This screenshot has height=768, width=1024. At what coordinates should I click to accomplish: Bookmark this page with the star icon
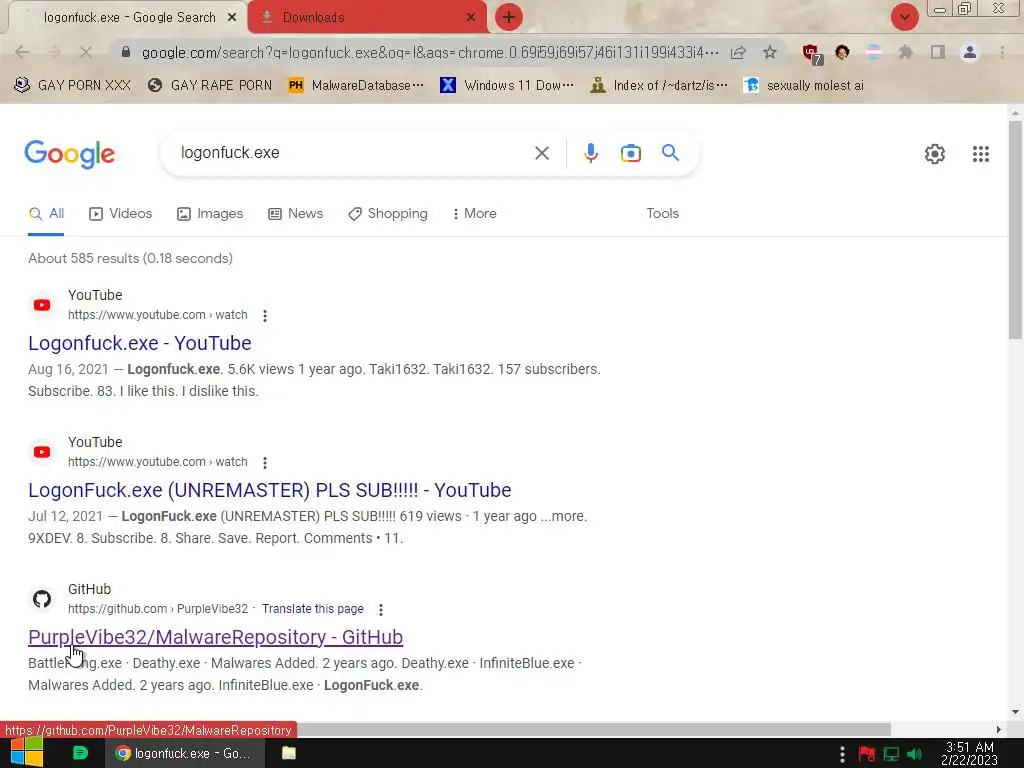click(x=770, y=52)
